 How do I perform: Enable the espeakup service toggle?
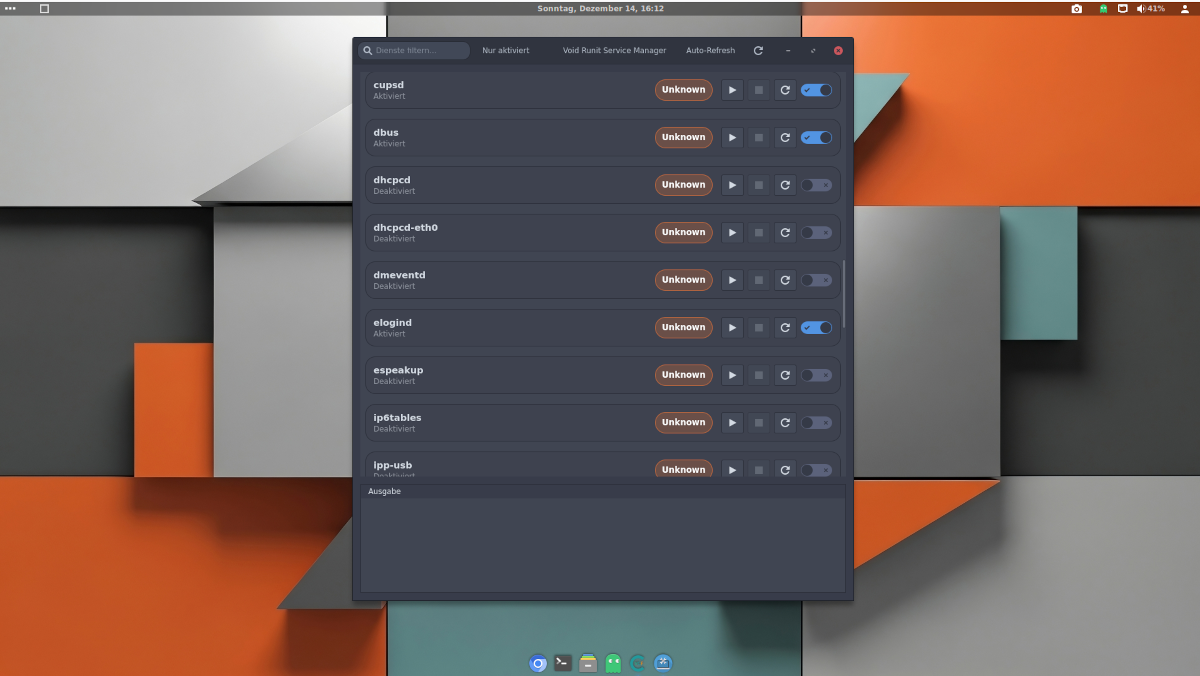click(816, 375)
